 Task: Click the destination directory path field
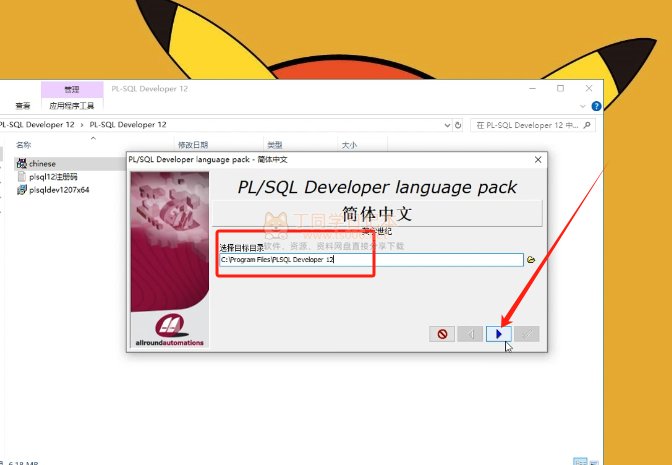point(371,260)
